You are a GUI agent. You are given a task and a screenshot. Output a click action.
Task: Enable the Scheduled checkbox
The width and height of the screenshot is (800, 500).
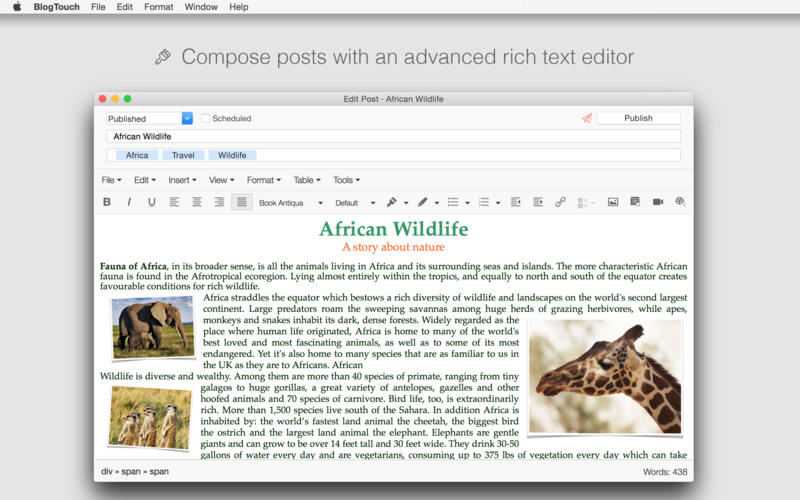[x=205, y=118]
